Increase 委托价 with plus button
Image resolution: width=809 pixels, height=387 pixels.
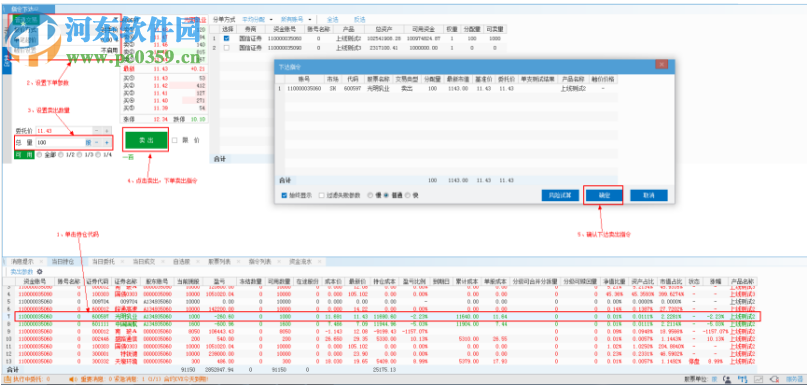coord(106,131)
